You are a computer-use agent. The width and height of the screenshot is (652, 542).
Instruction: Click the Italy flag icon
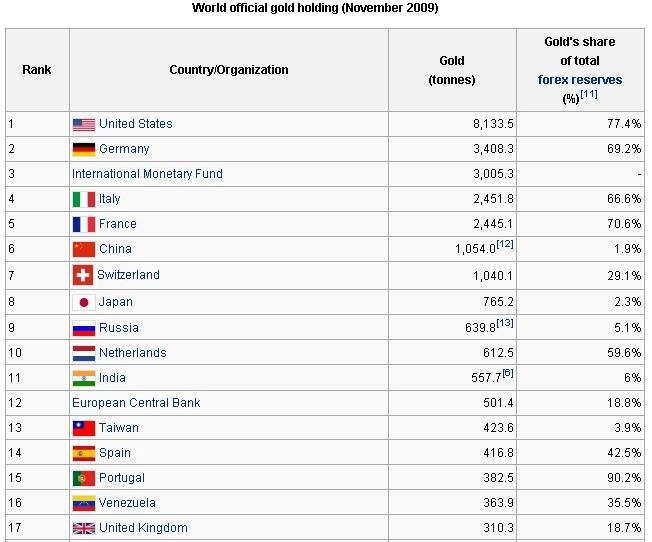[x=84, y=199]
